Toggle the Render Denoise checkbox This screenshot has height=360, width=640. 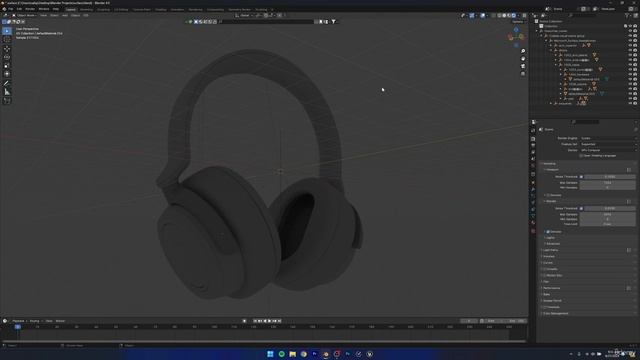(548, 231)
